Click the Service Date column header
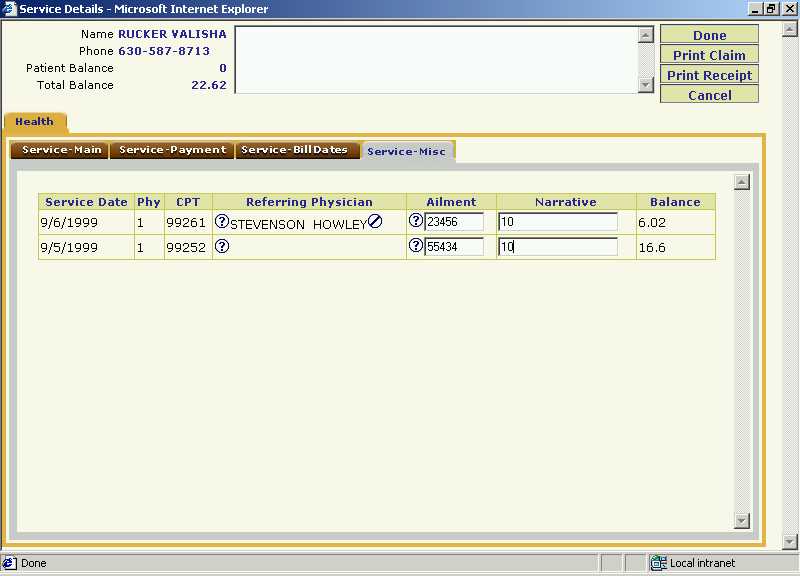 click(86, 202)
